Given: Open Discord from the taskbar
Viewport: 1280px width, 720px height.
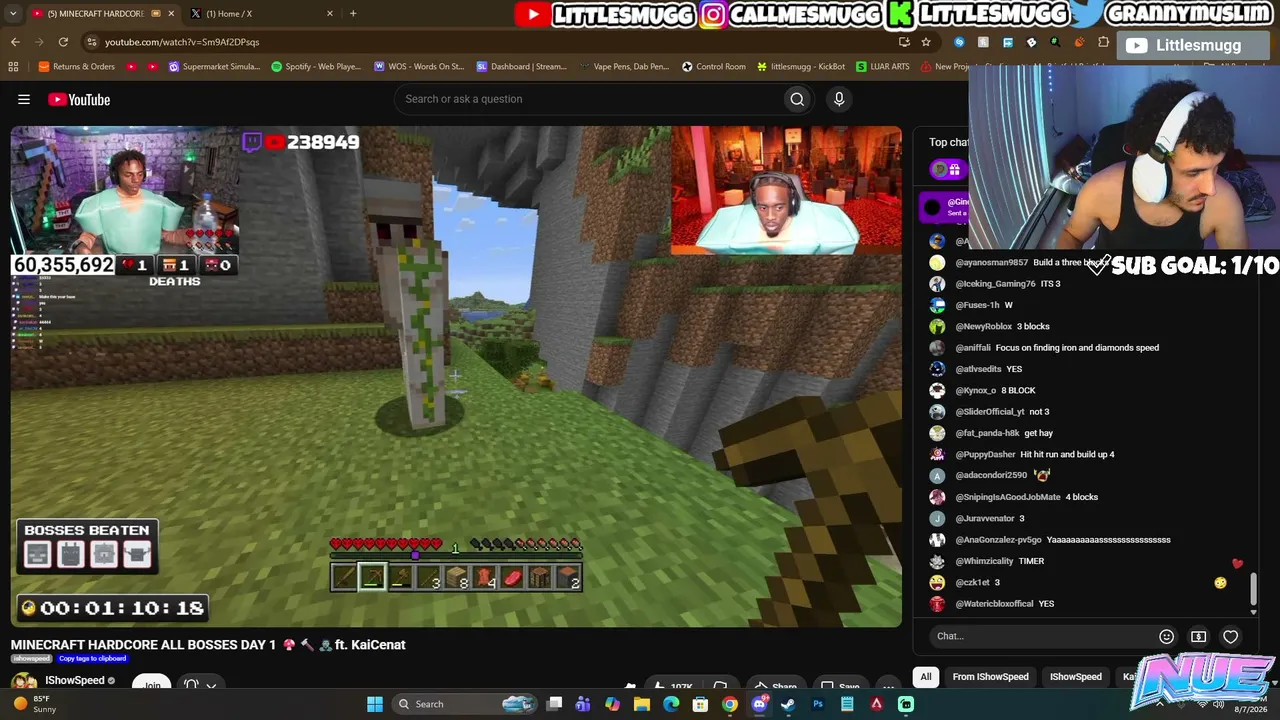Looking at the screenshot, I should 759,704.
